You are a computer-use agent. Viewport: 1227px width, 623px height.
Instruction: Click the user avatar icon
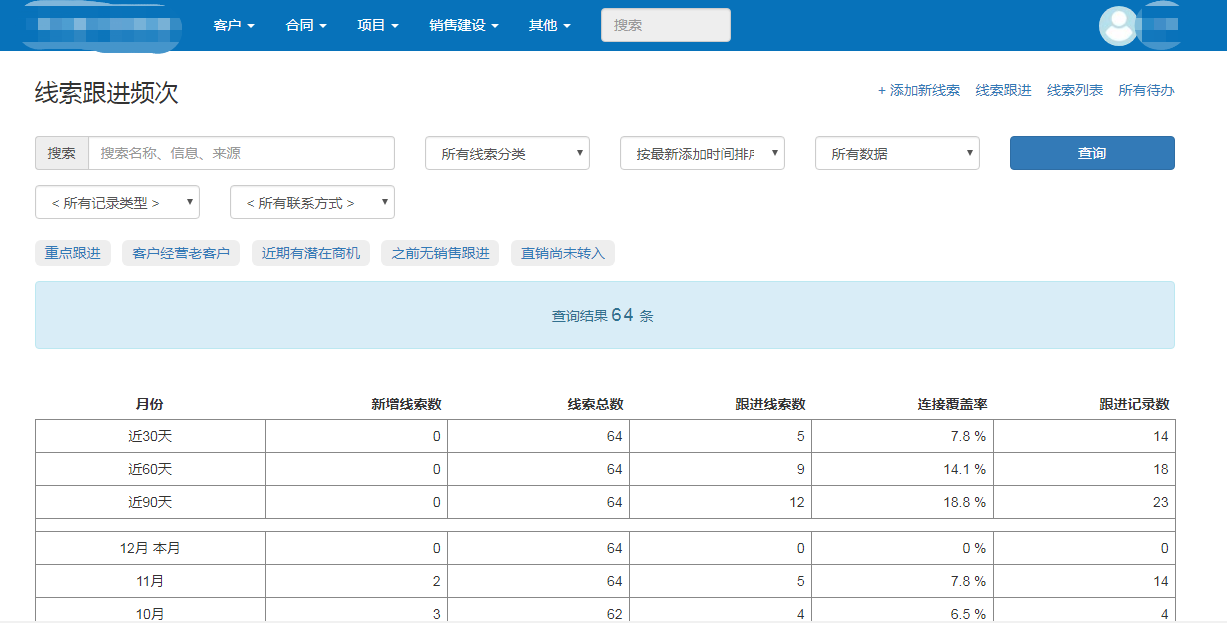(x=1117, y=26)
